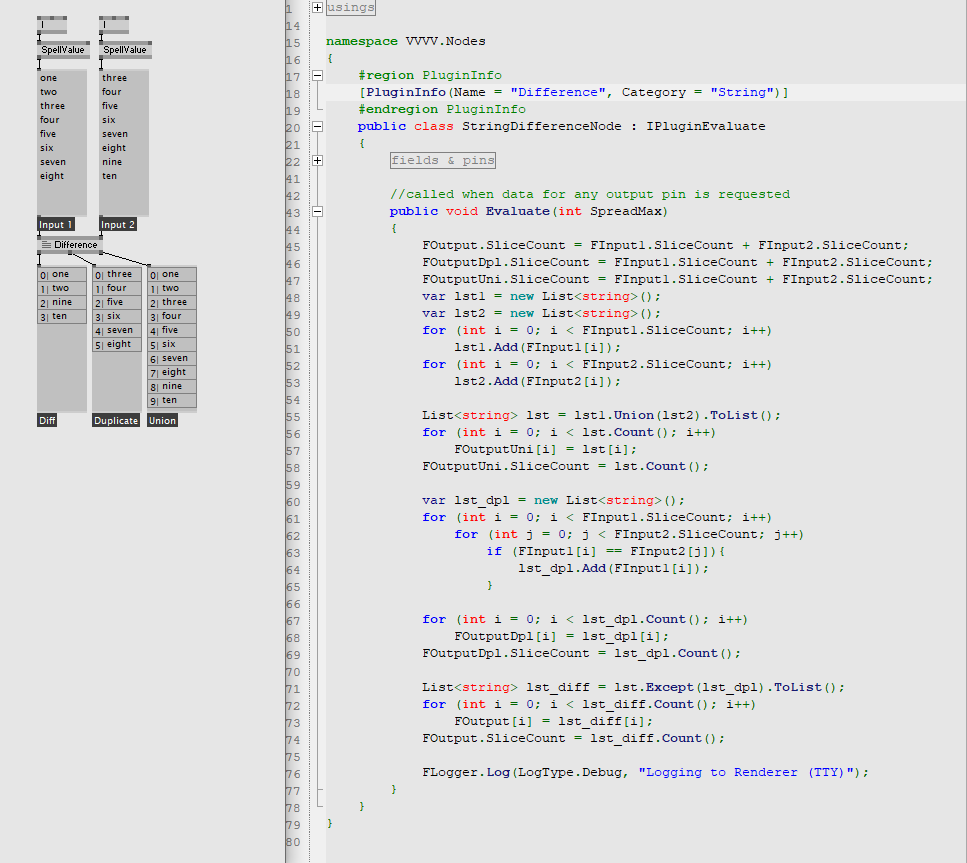Select 'nine' row in Input 2 list
Image resolution: width=967 pixels, height=863 pixels.
coord(123,162)
